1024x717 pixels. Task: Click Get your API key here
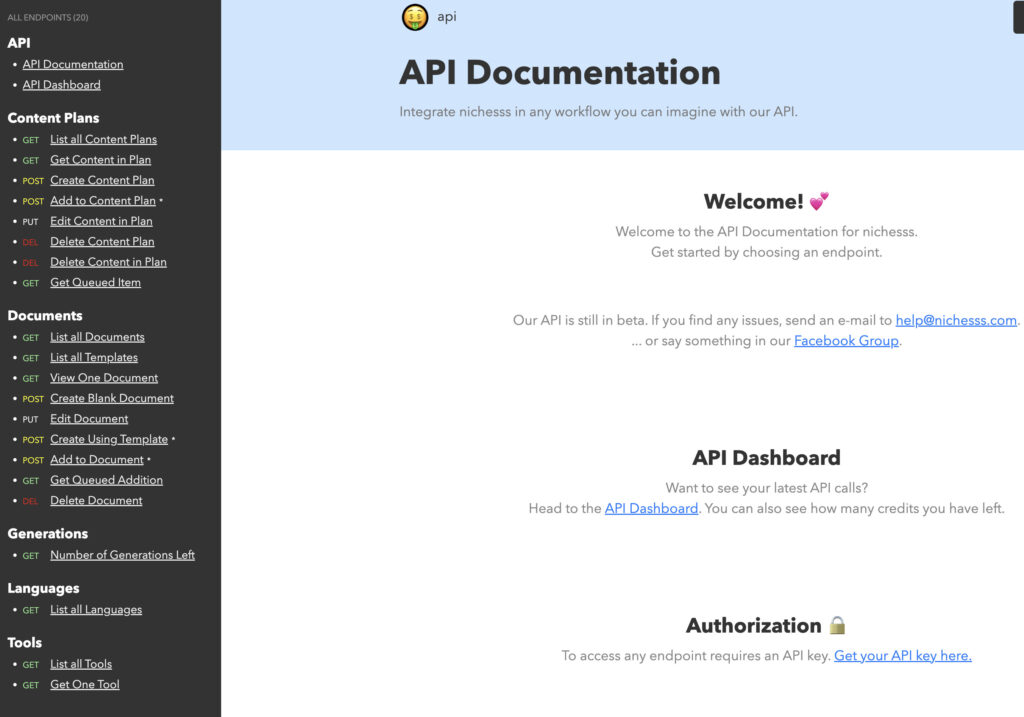click(902, 655)
